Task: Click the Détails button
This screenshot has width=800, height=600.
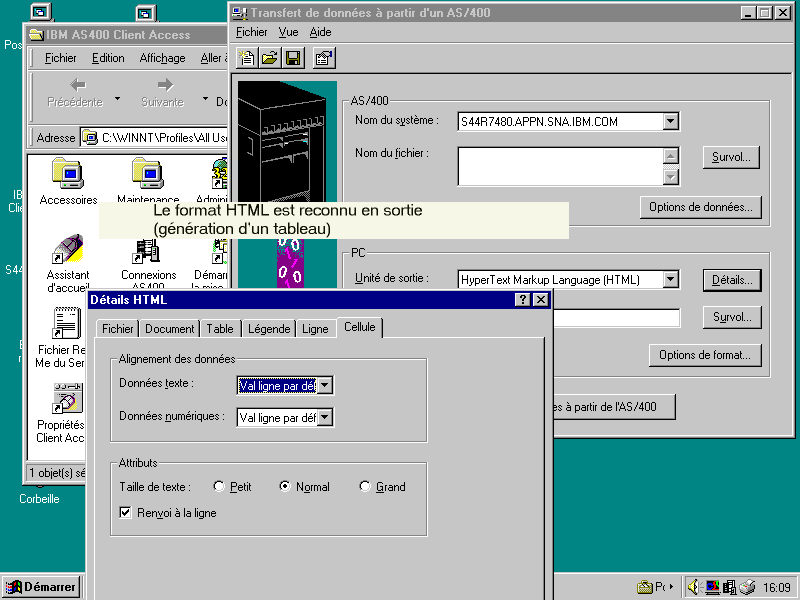Action: [x=732, y=280]
